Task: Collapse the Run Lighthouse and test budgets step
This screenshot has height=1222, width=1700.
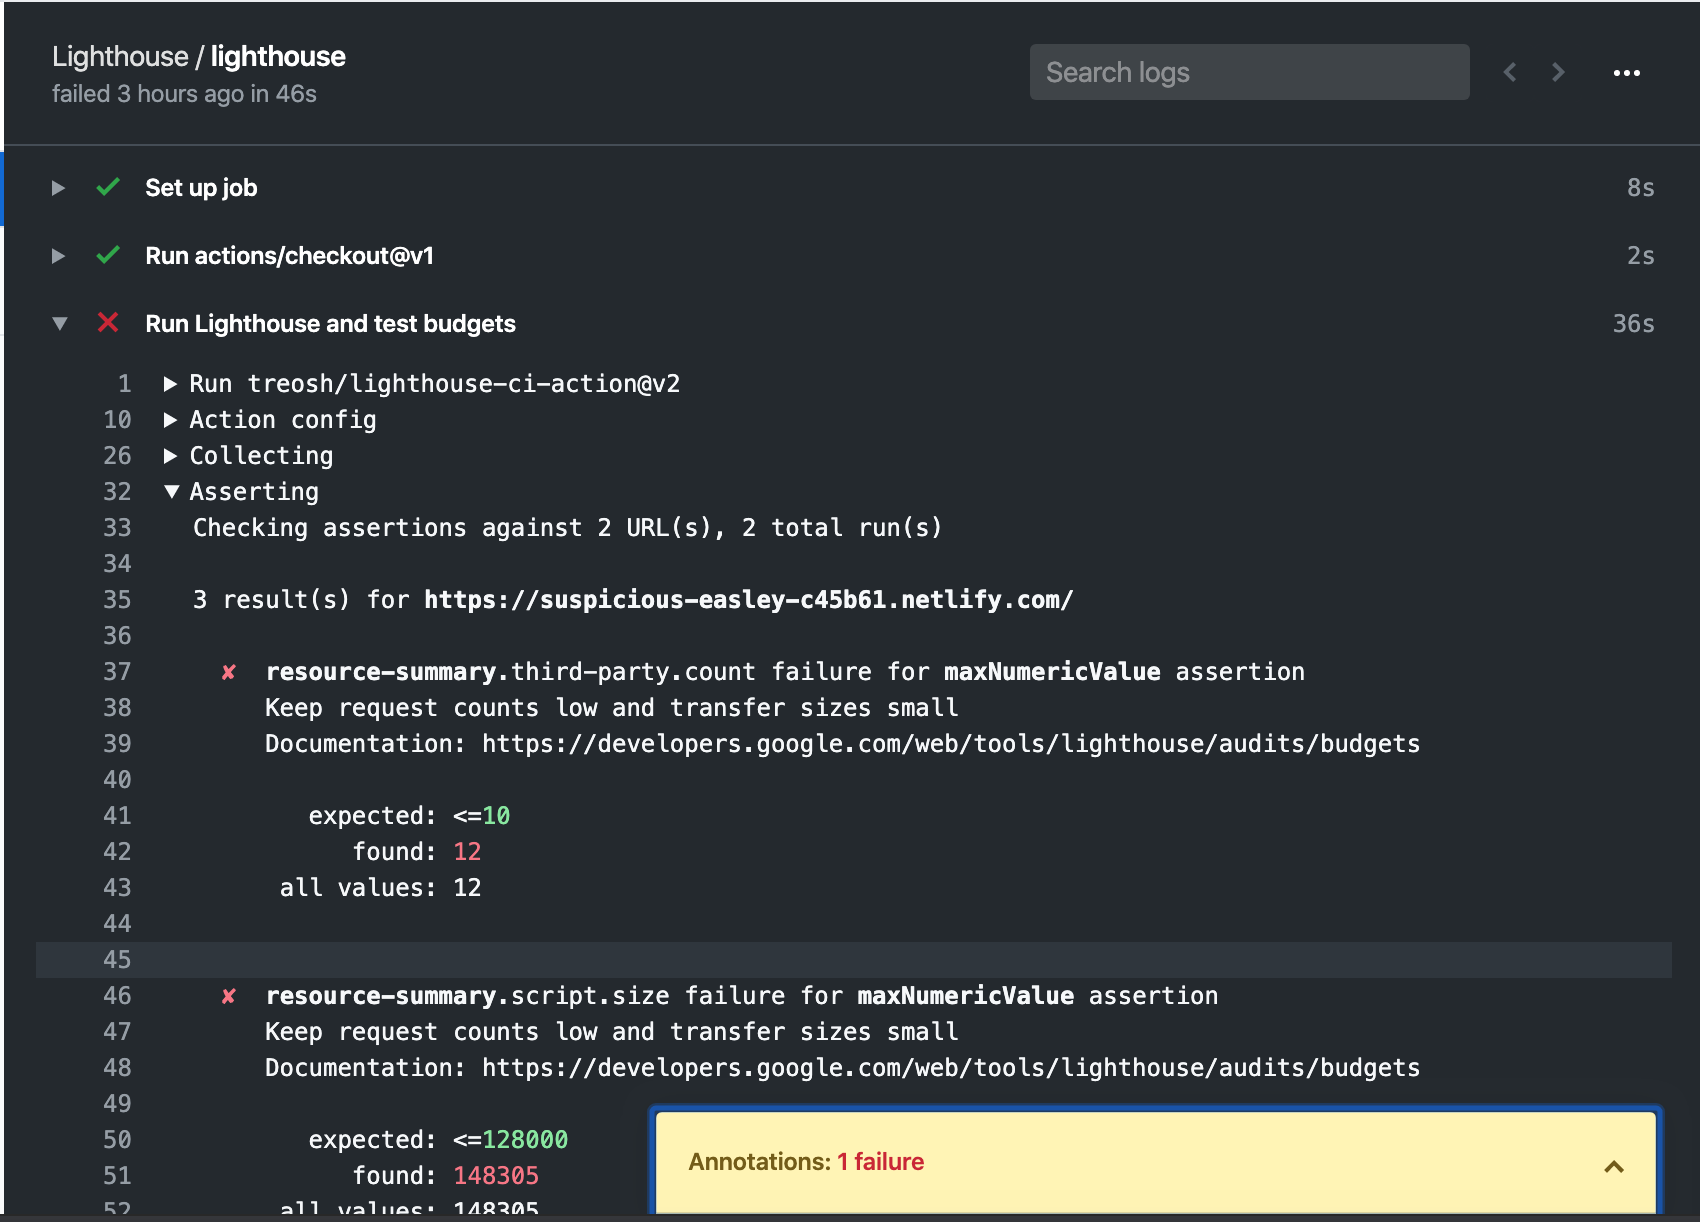Action: (60, 324)
